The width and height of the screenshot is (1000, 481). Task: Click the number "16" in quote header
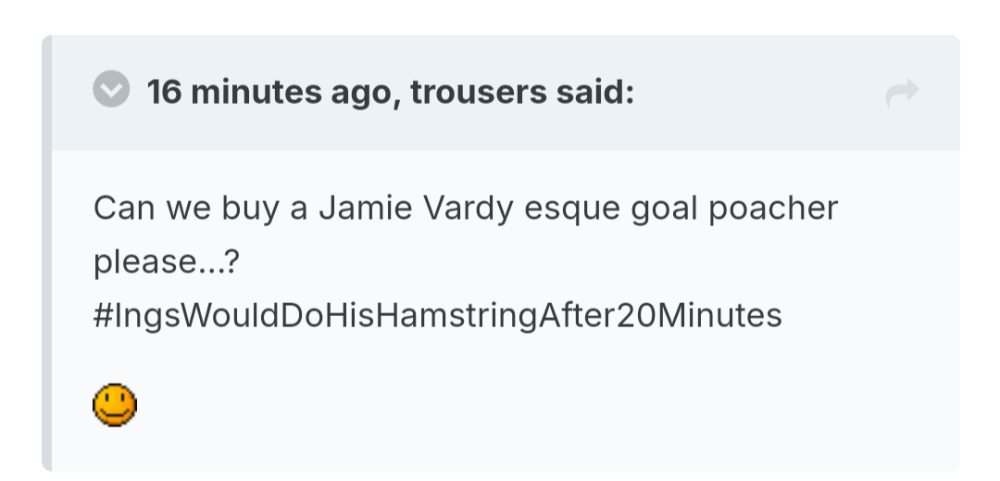coord(165,93)
